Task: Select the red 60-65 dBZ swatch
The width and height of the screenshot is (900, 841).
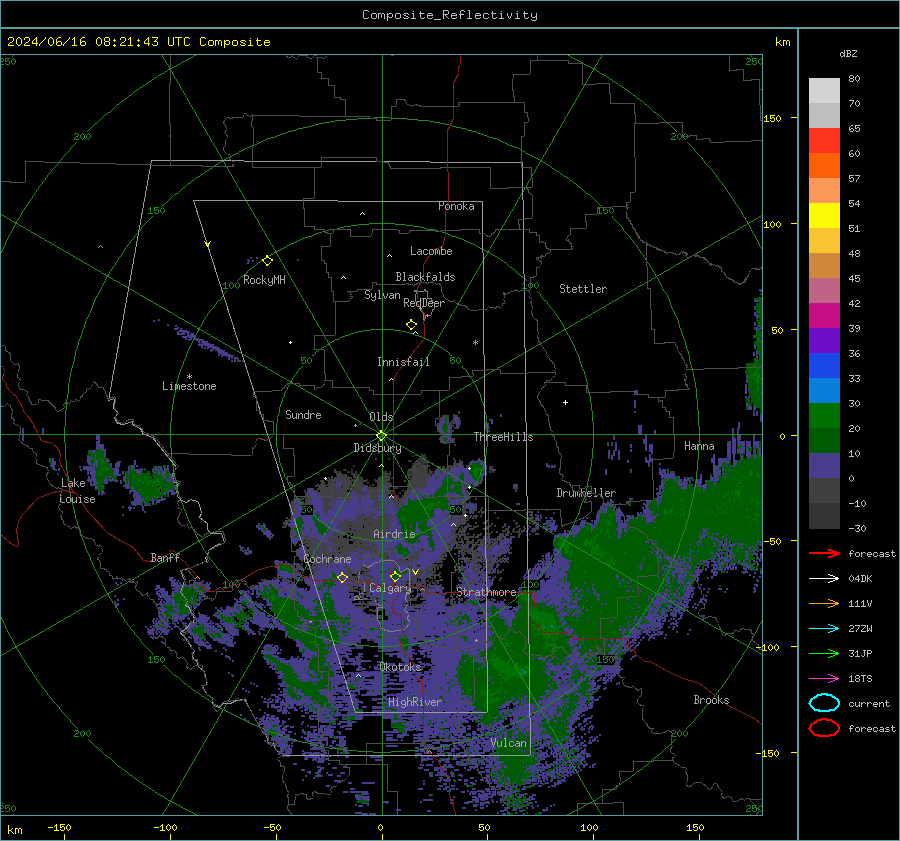Action: click(x=824, y=140)
